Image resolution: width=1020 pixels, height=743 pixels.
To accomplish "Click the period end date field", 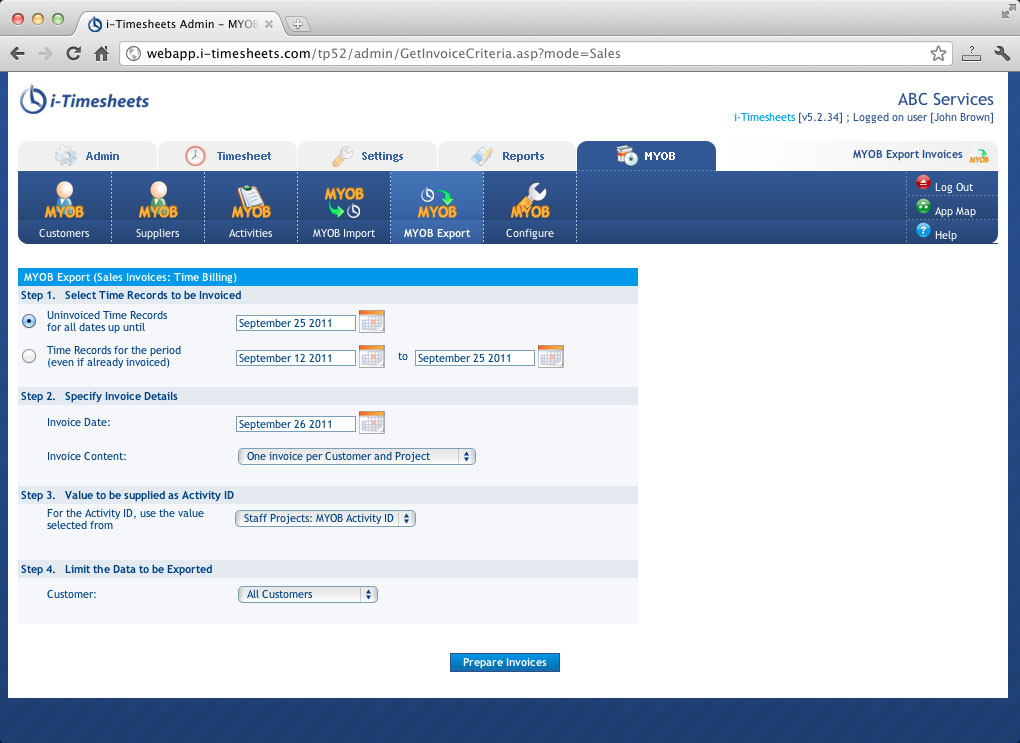I will coord(474,358).
